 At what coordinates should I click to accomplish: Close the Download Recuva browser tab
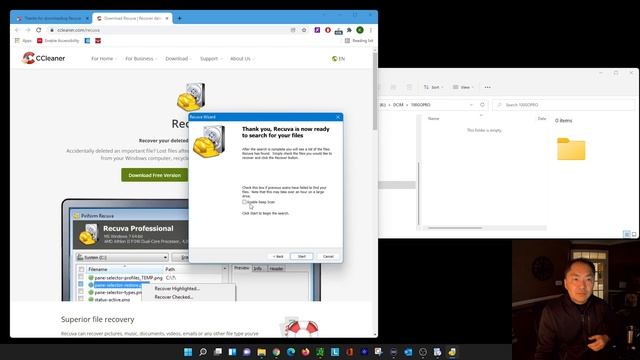coord(167,18)
